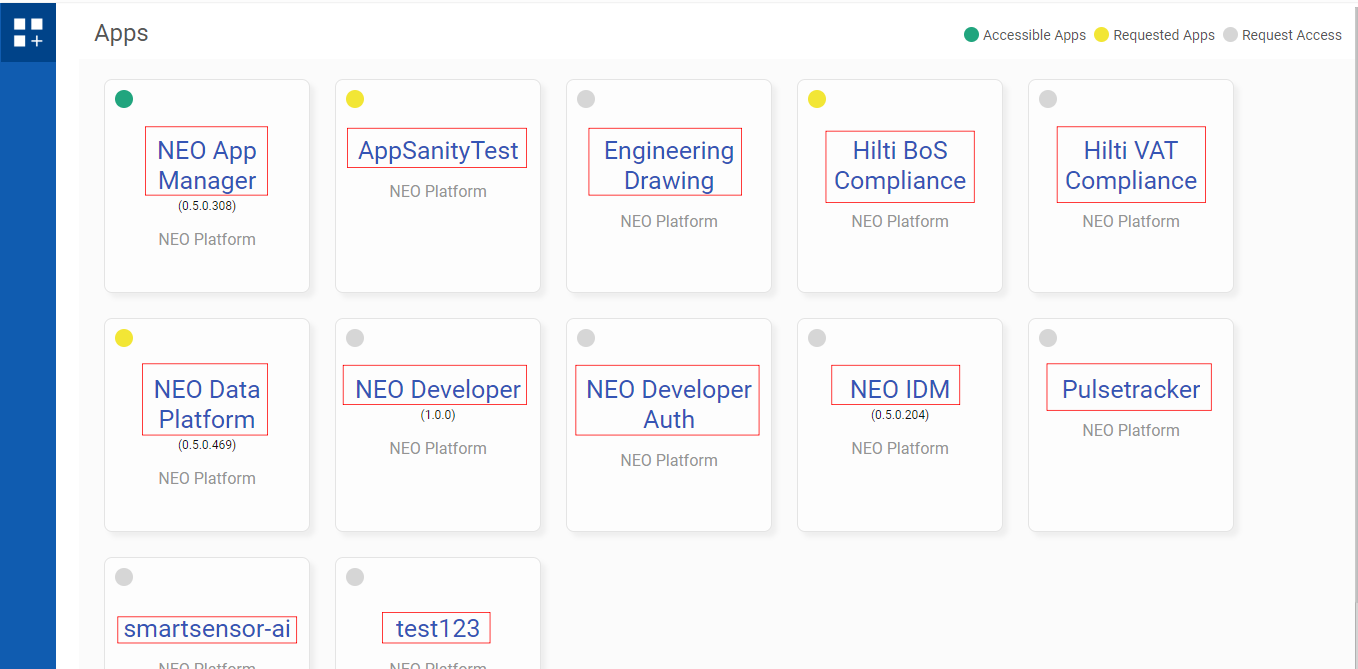
Task: Click the gray status dot on Engineering Drawing card
Action: (586, 99)
